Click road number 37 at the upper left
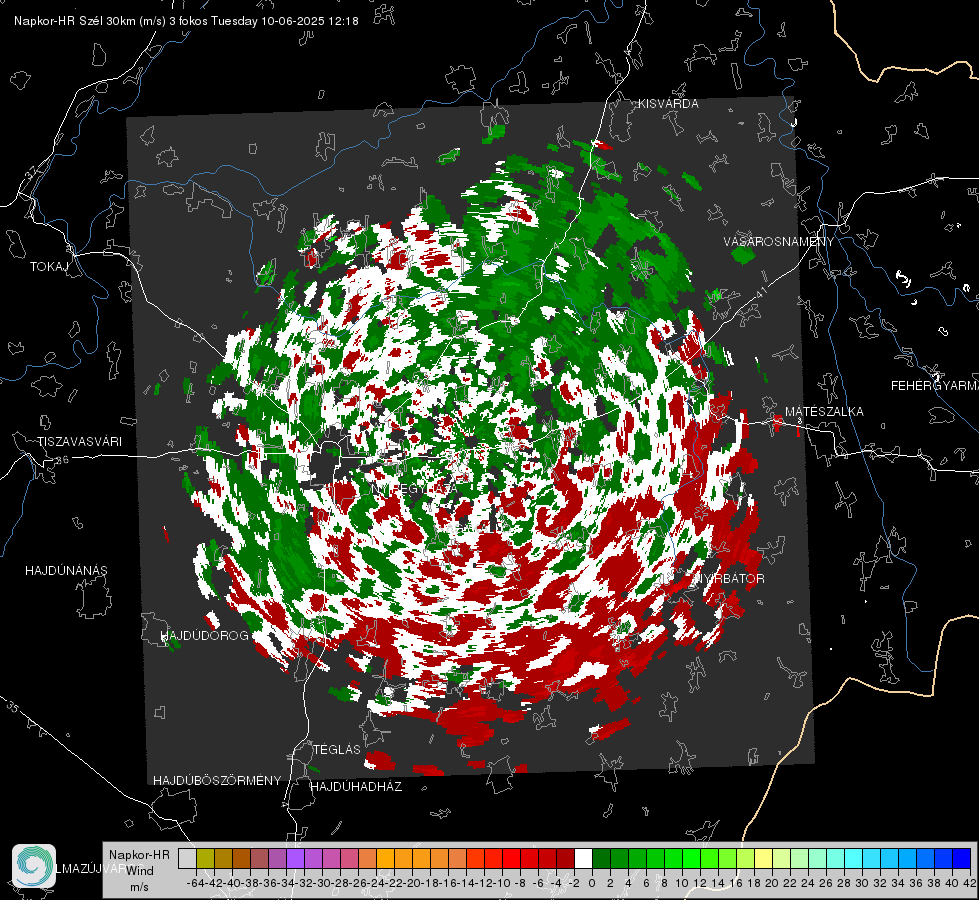The height and width of the screenshot is (900, 979). pyautogui.click(x=32, y=172)
